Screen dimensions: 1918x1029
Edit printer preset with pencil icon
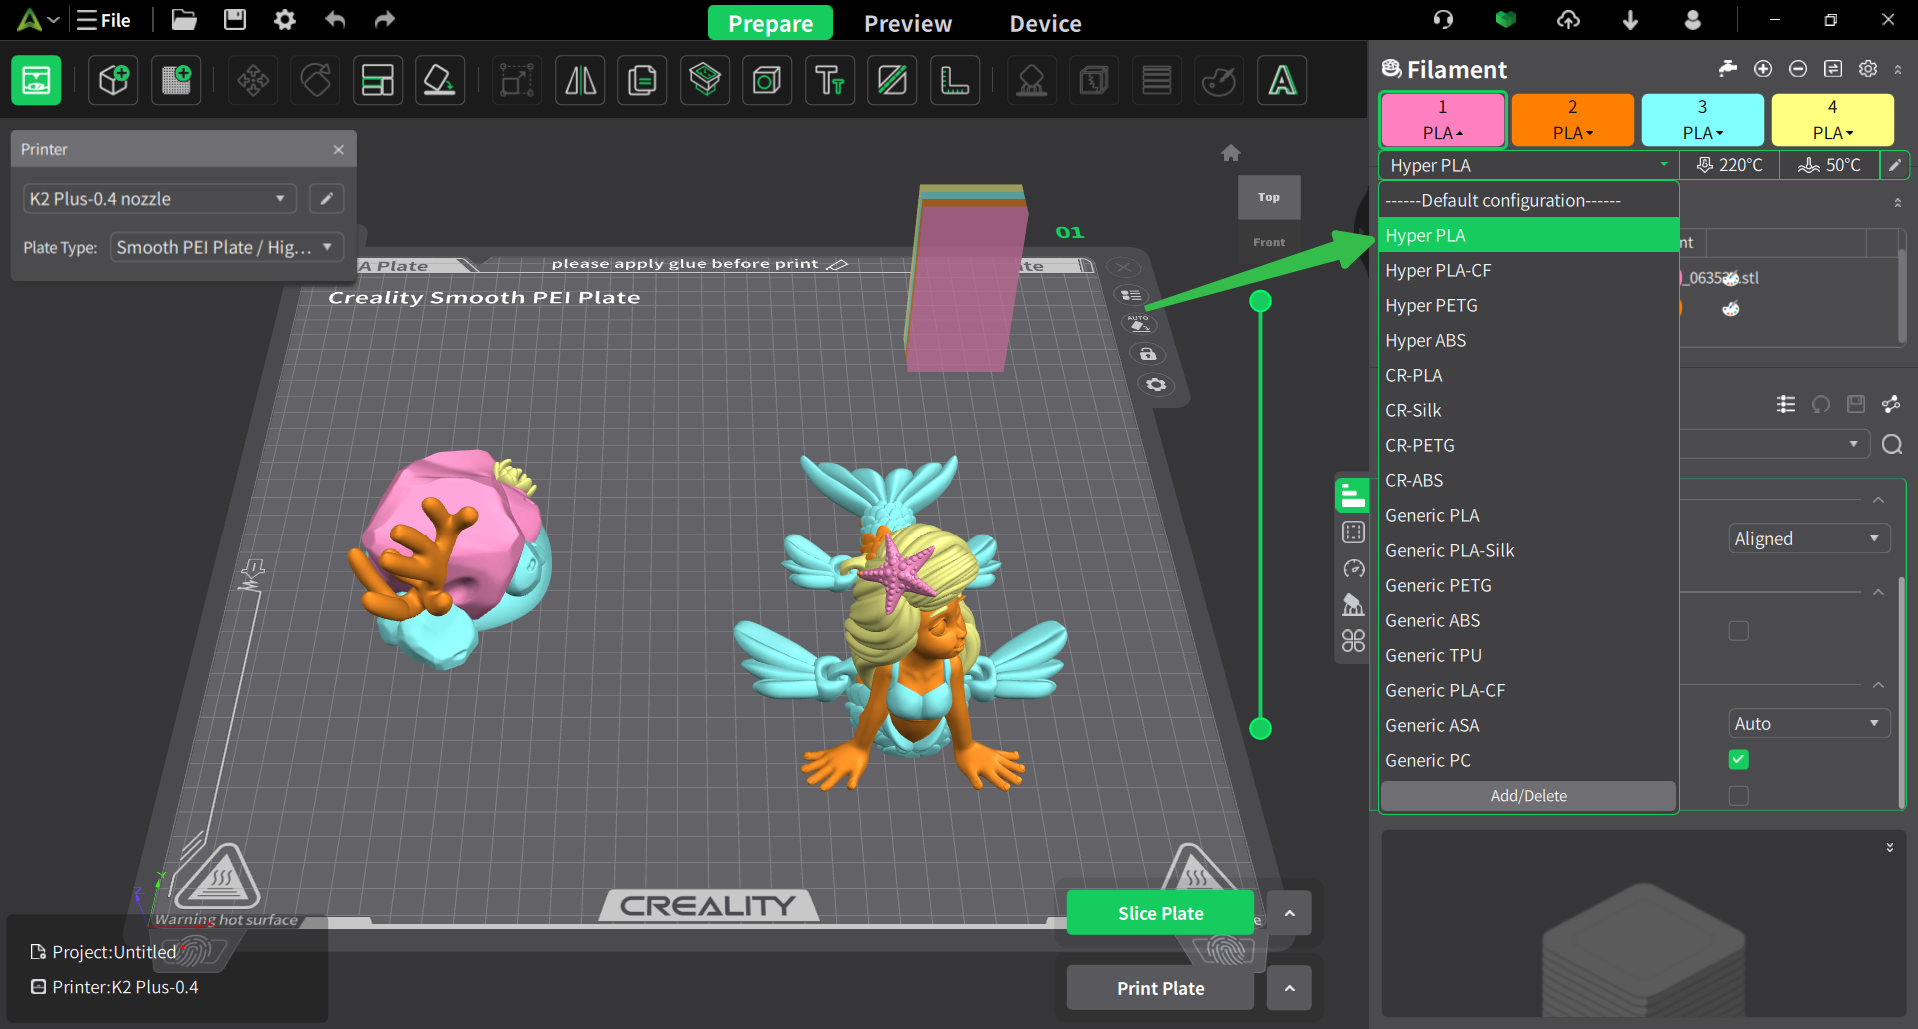326,199
